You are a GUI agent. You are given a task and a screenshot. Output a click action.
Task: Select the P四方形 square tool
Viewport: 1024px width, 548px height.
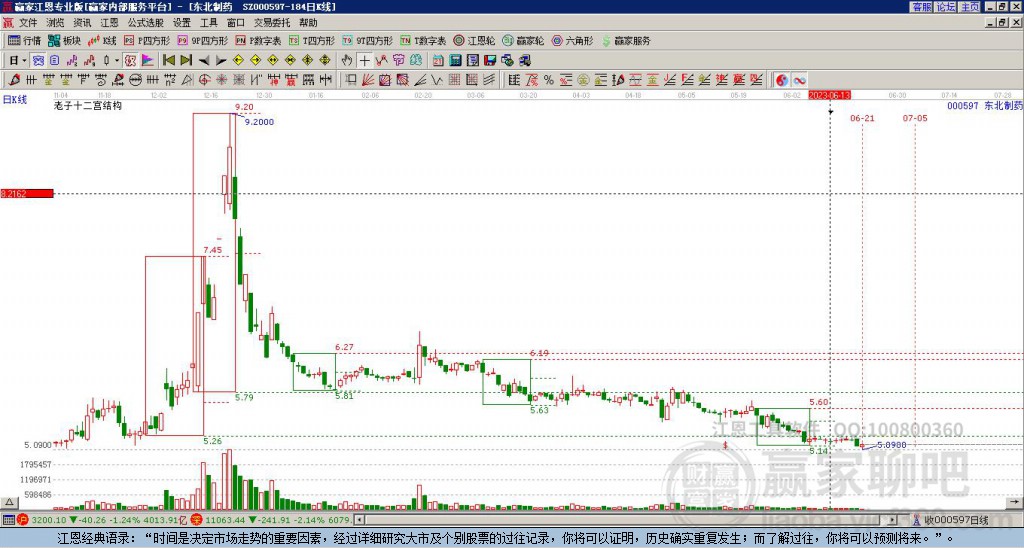(x=150, y=41)
